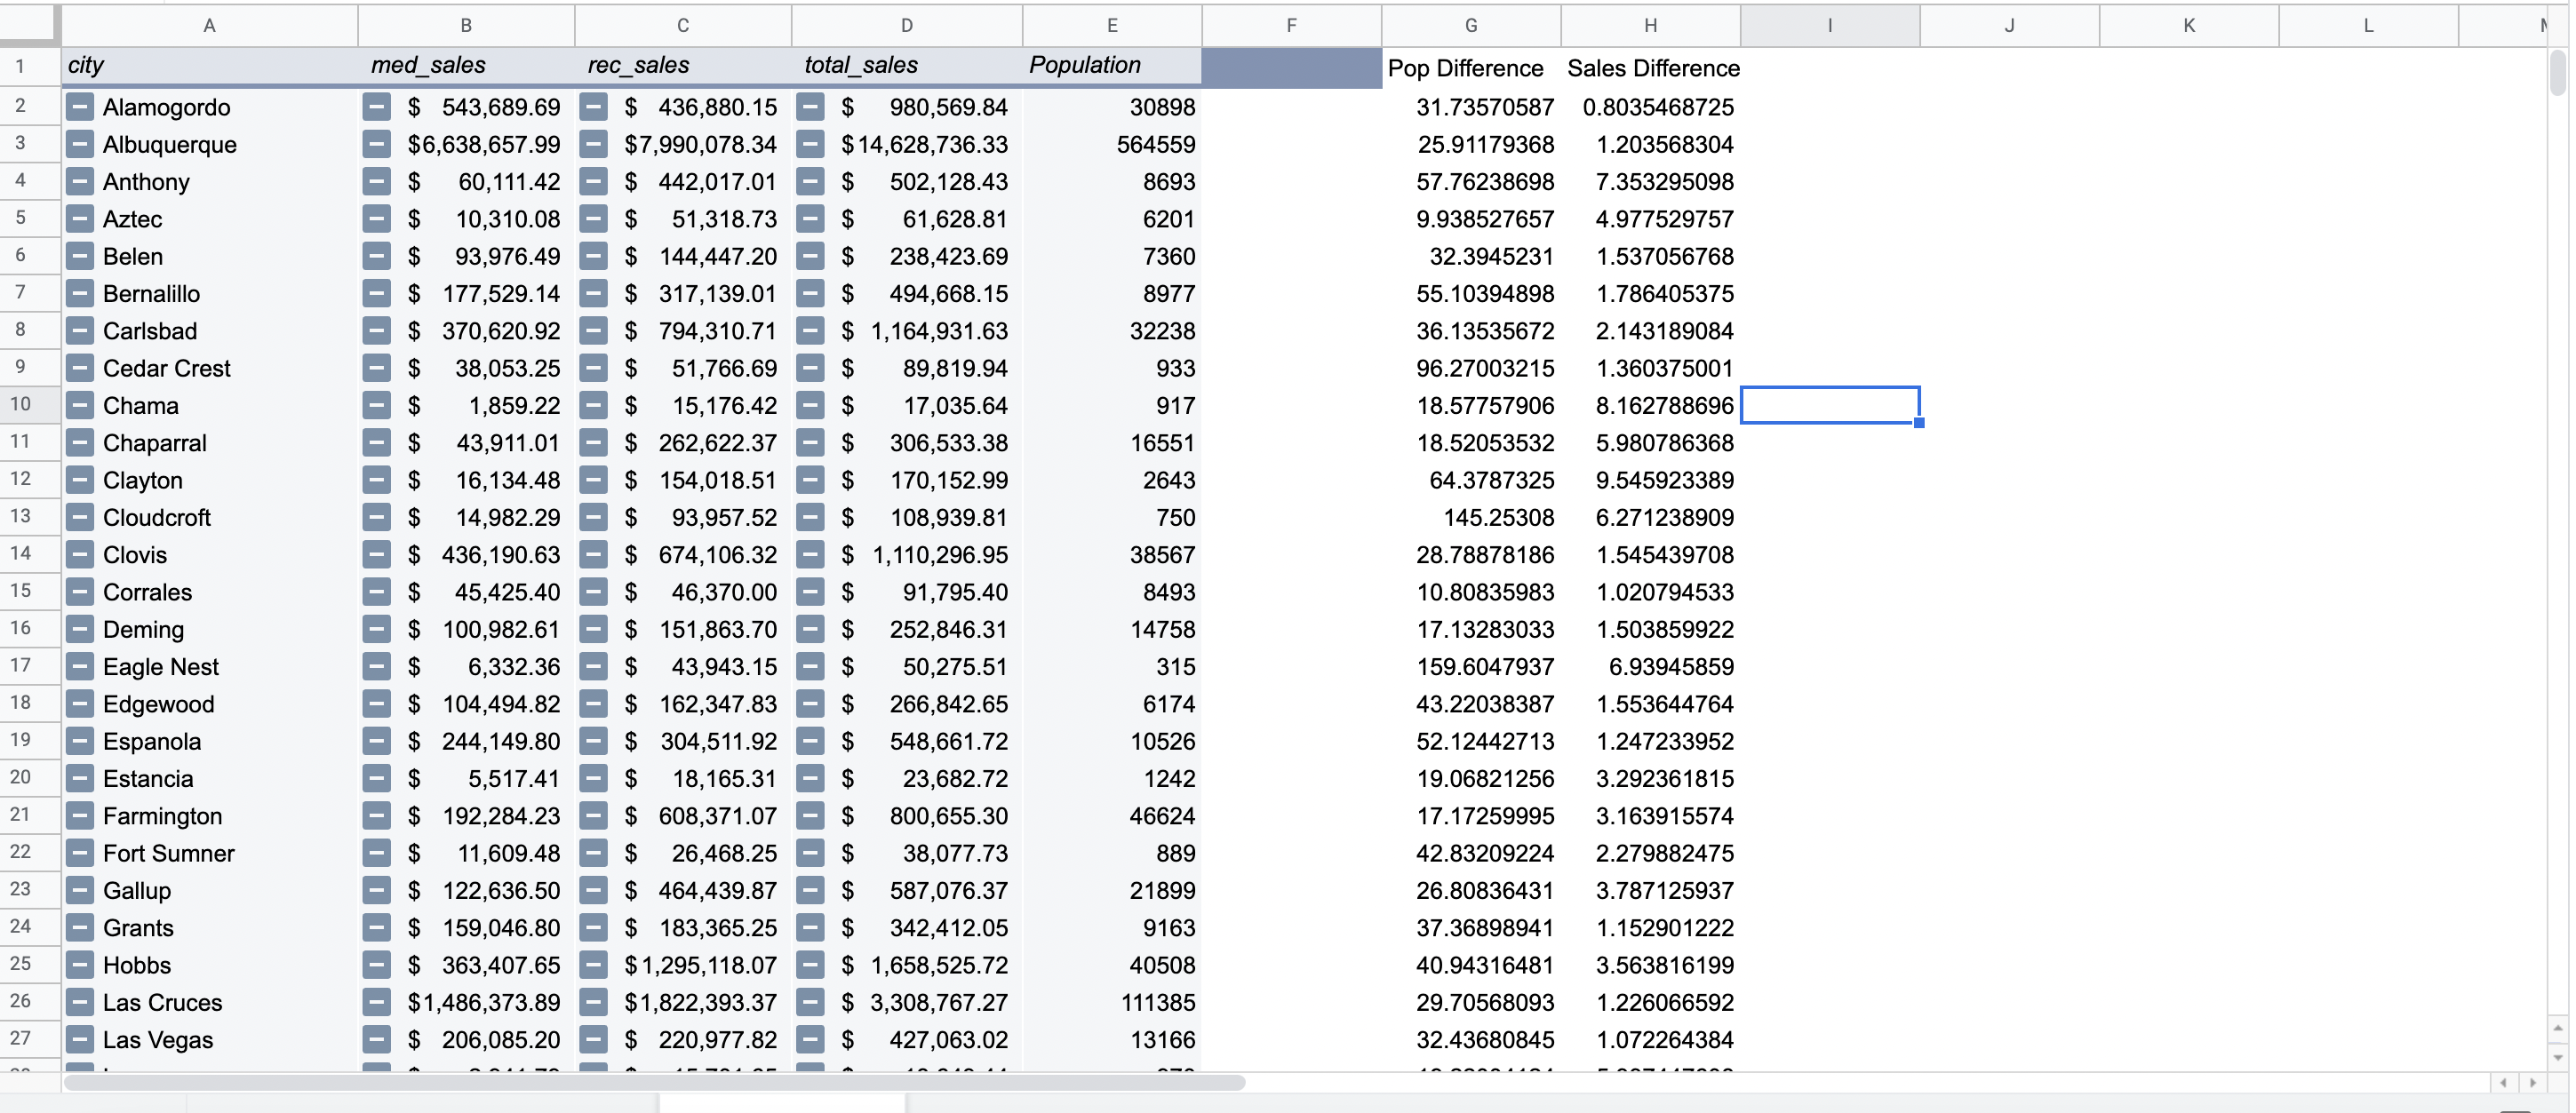Click the minus icon in Cedar Crest med_sales
2576x1113 pixels.
tap(377, 368)
